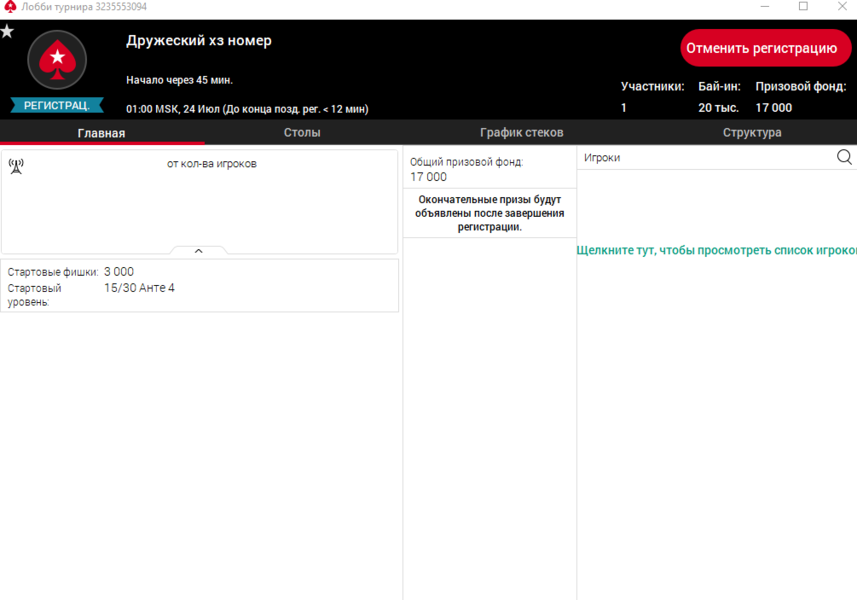Click the link to view player list
857x600 pixels.
click(x=716, y=251)
